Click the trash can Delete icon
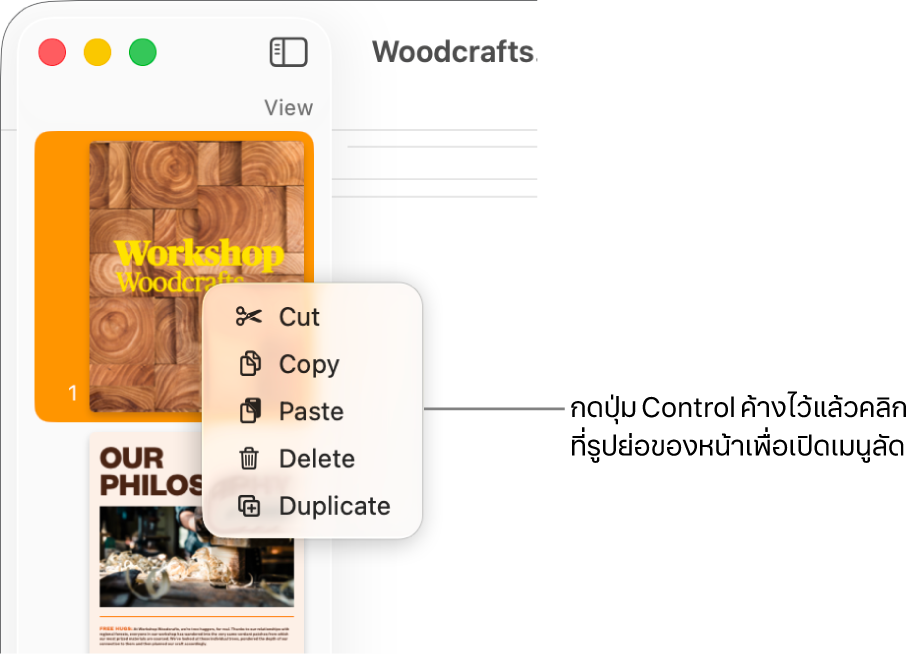 [x=249, y=458]
